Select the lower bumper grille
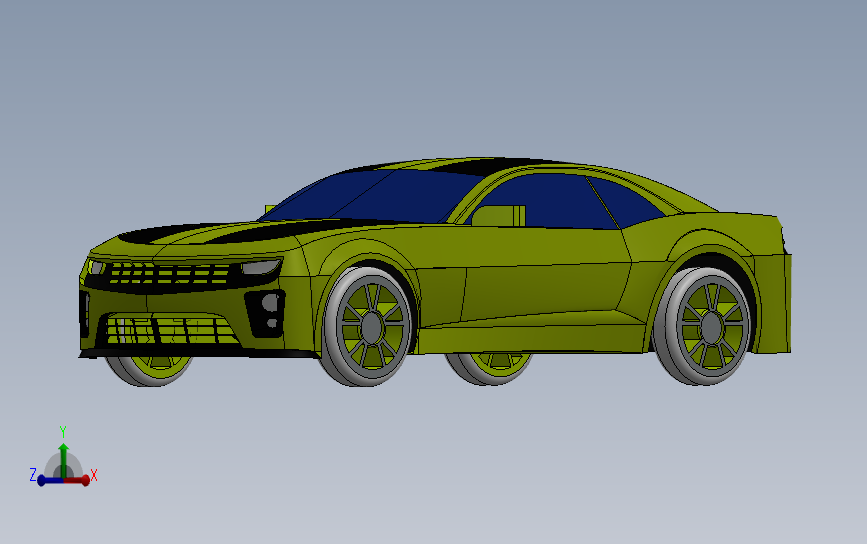Image resolution: width=867 pixels, height=544 pixels. (171, 329)
